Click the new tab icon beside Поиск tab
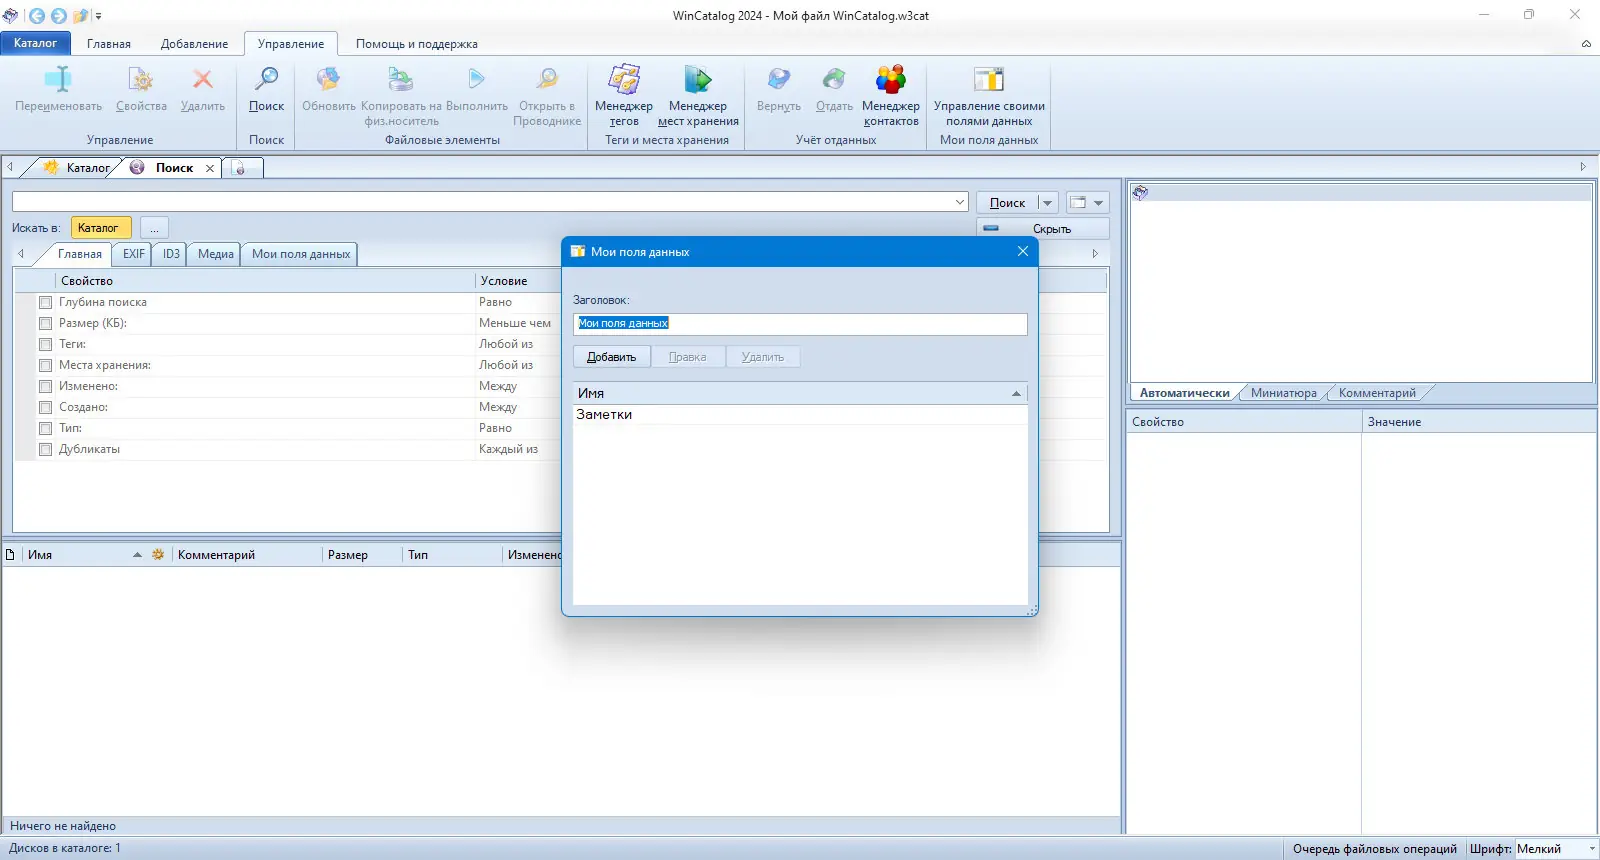Image resolution: width=1600 pixels, height=860 pixels. 239,168
